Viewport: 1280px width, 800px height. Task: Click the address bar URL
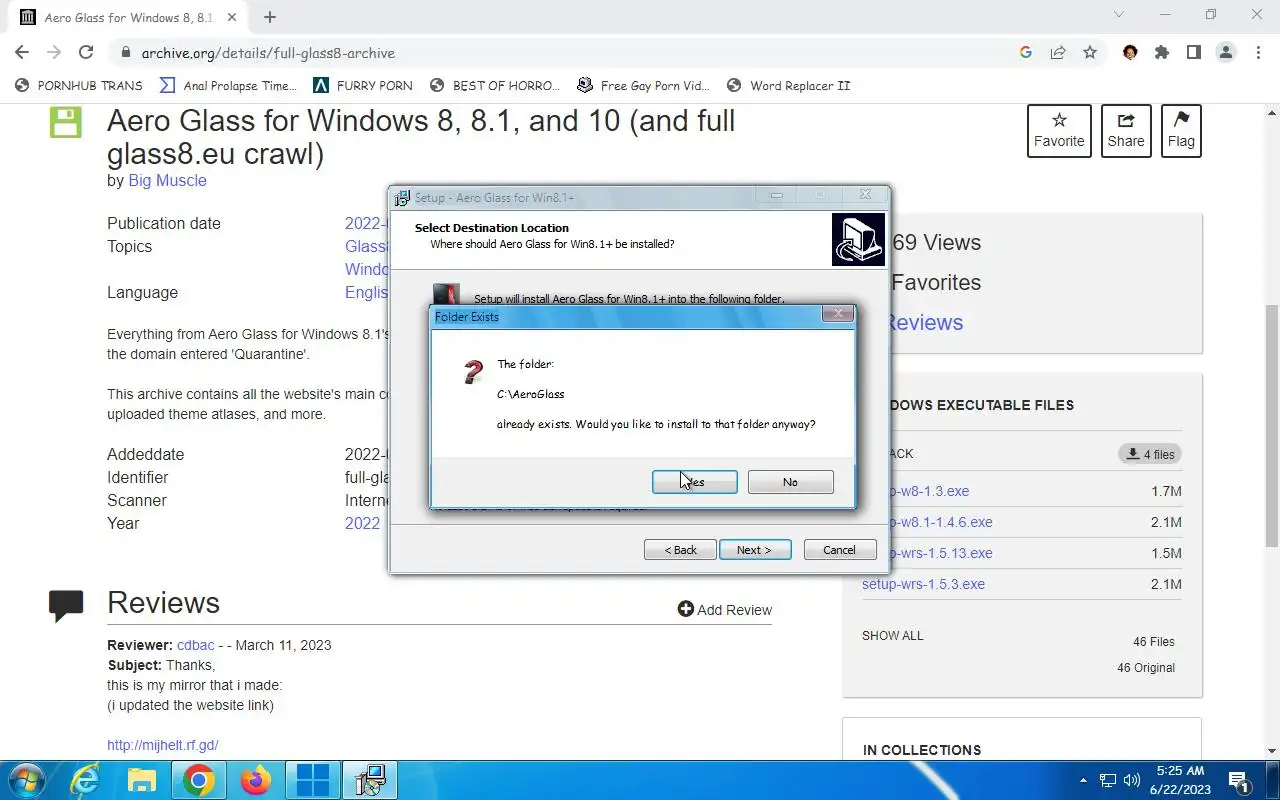coord(268,53)
